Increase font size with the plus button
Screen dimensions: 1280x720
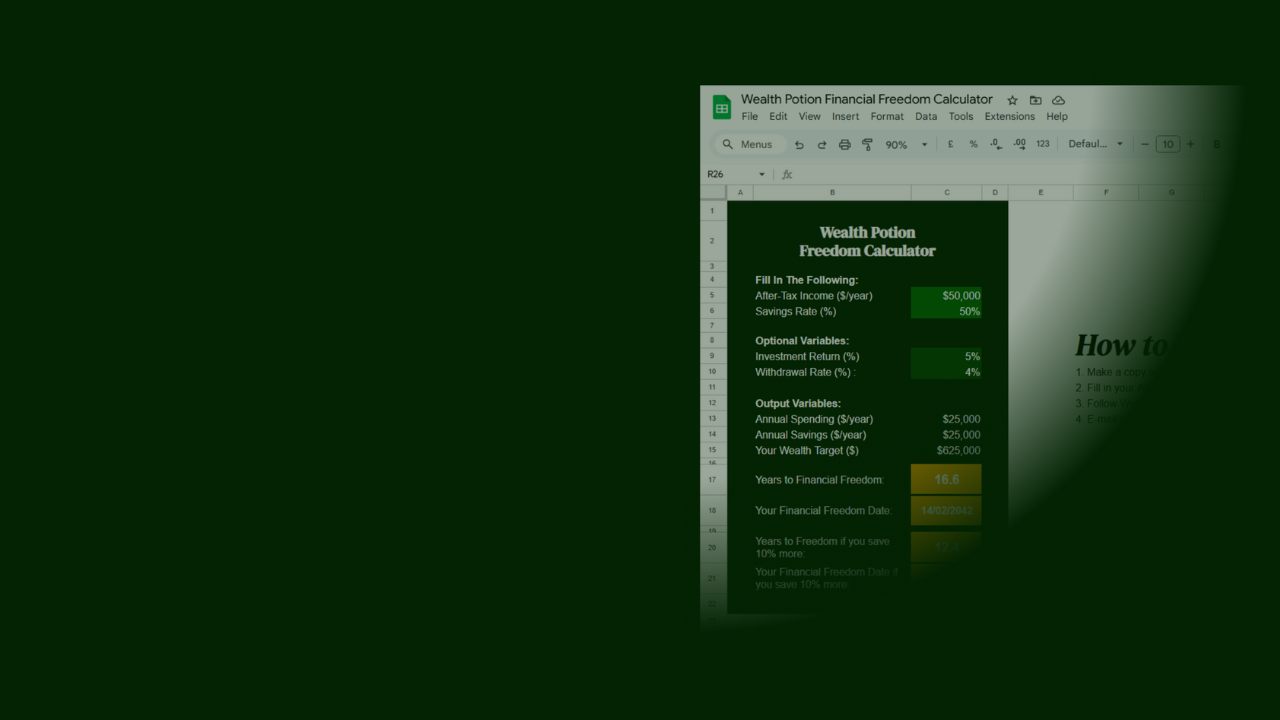coord(1190,144)
